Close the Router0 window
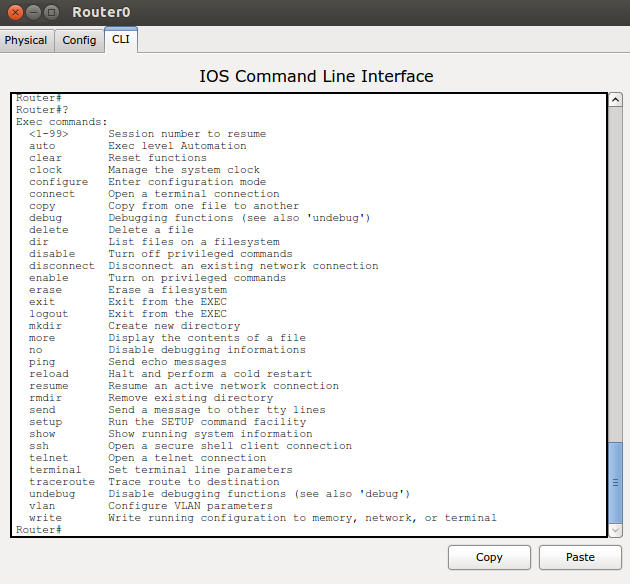The image size is (630, 584). tap(16, 13)
